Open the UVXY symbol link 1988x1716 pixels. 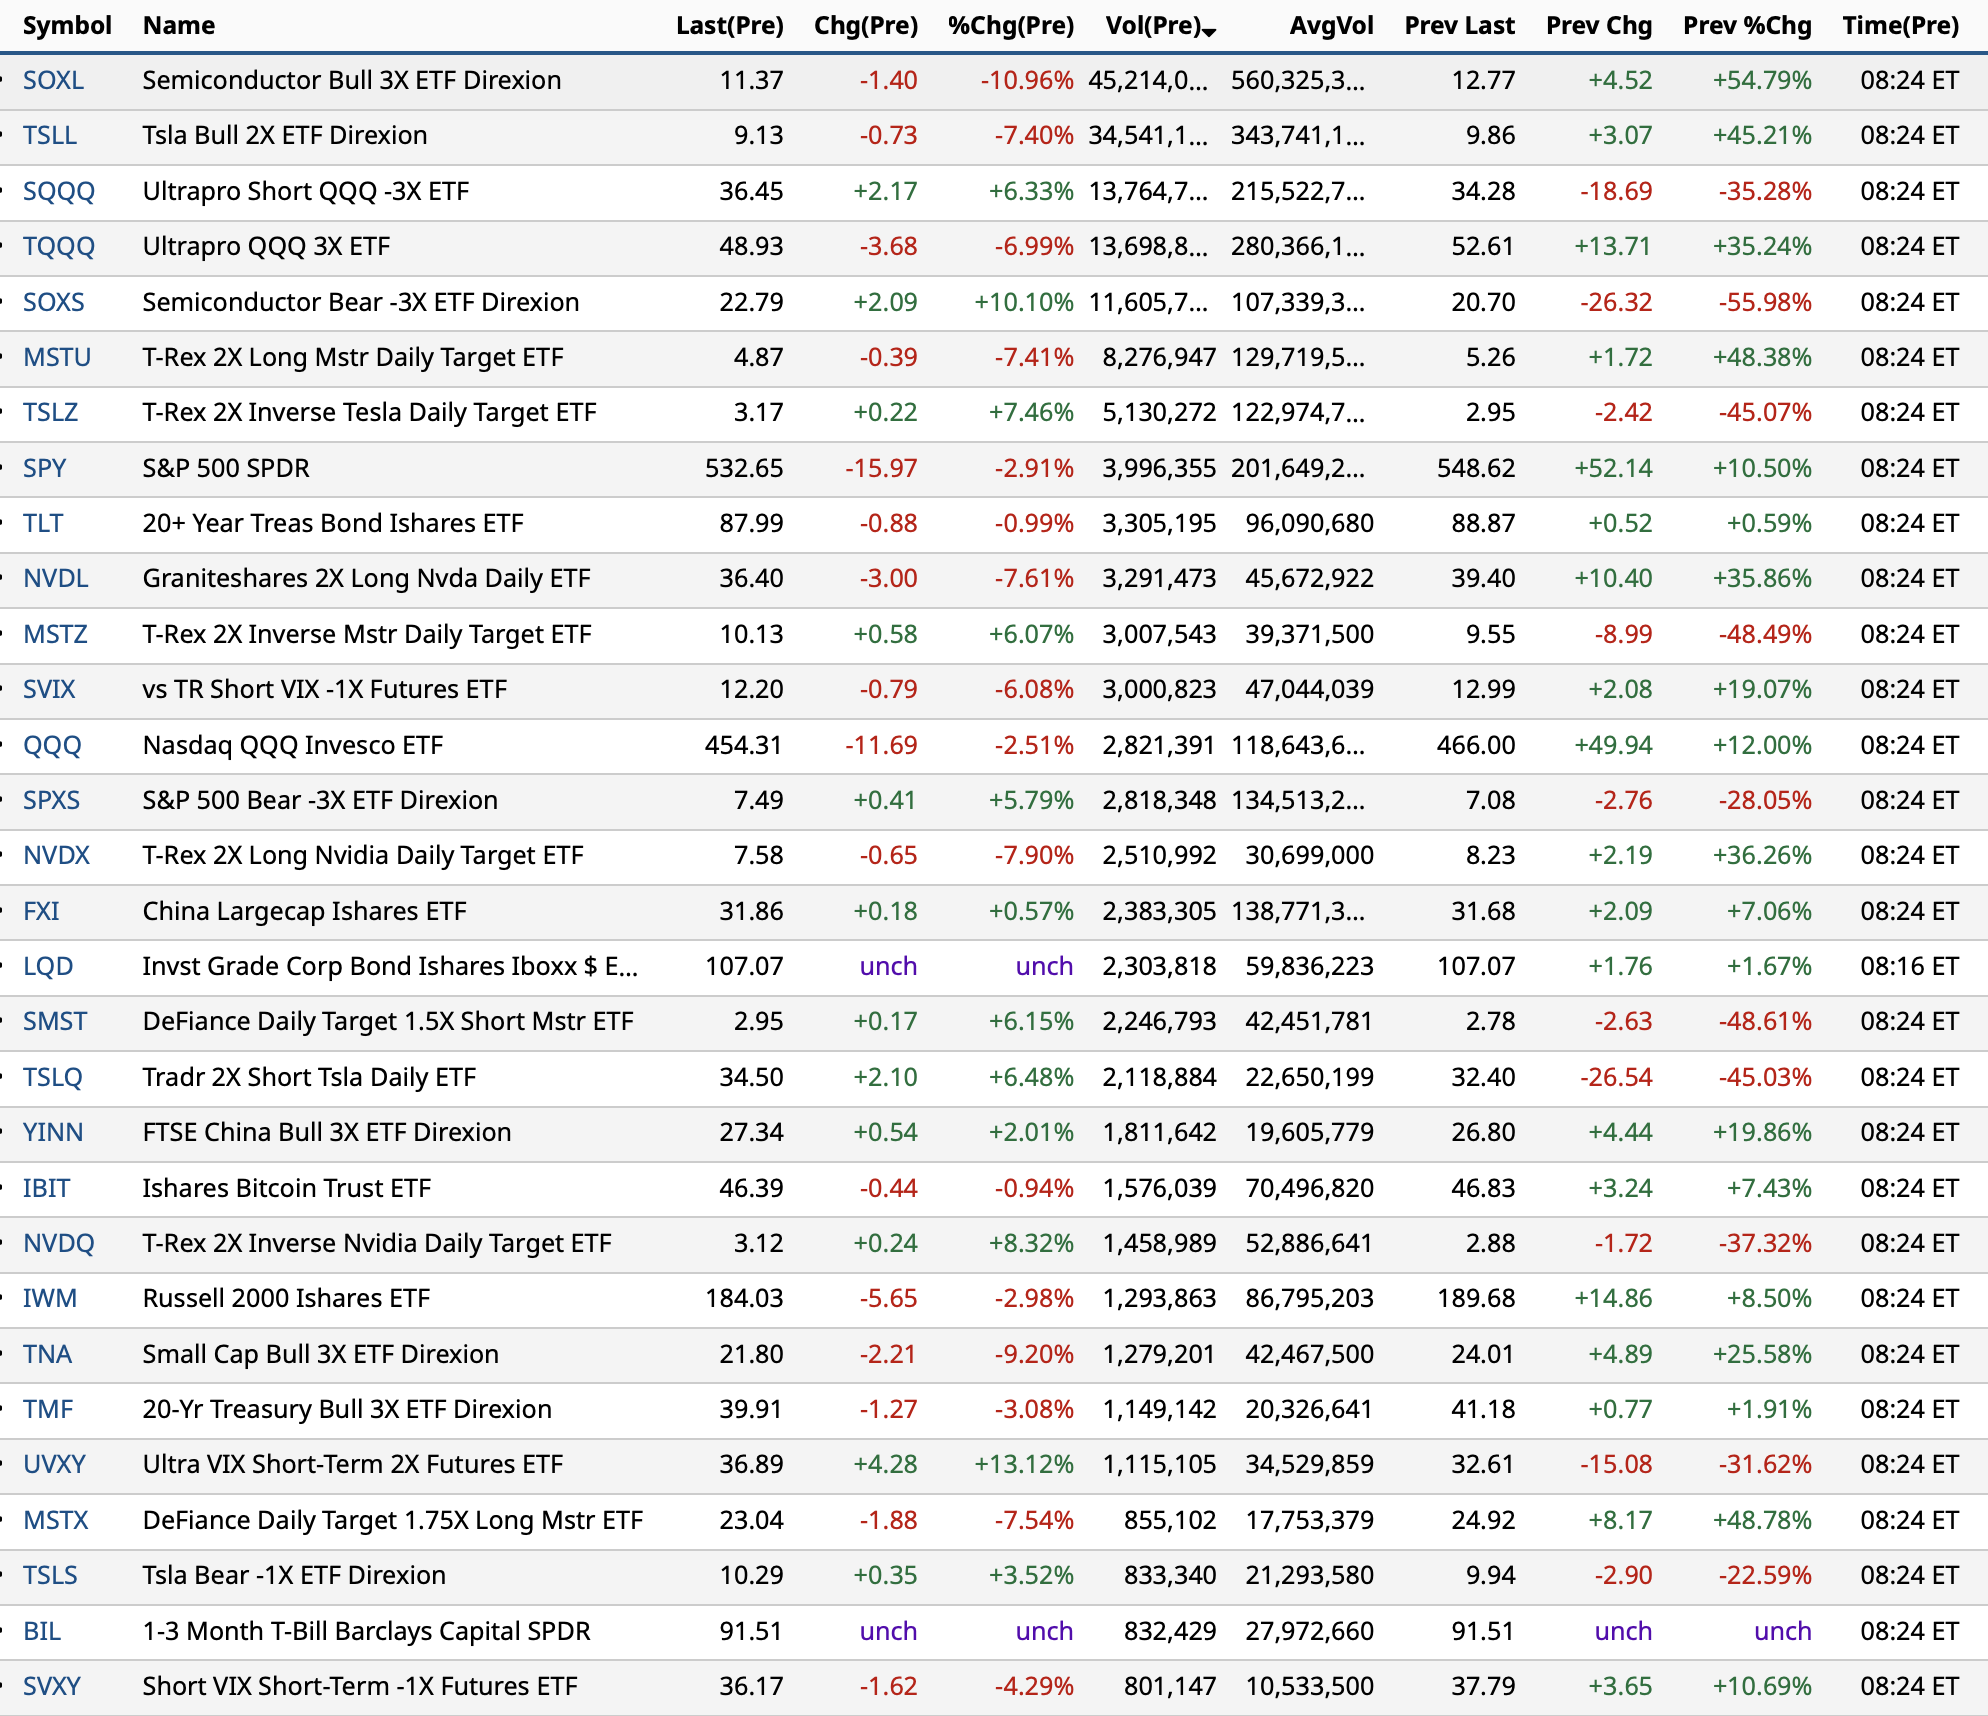(54, 1464)
